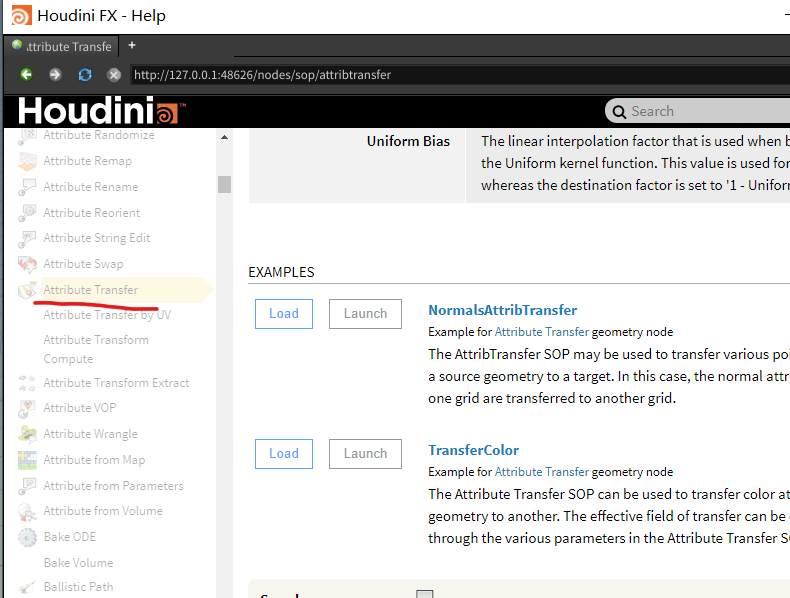Click the search magnifier icon
Screen dimensions: 790x598
click(619, 111)
